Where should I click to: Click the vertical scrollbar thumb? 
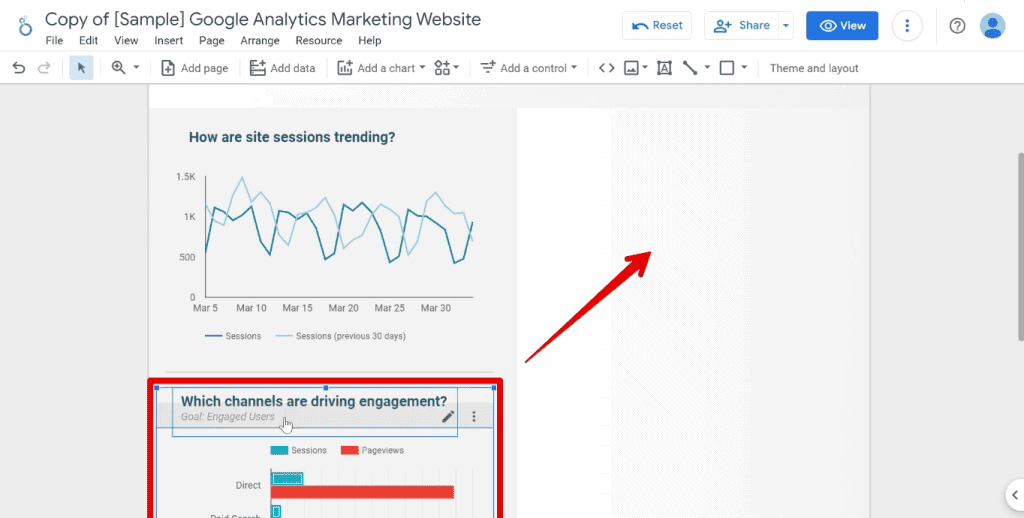click(1020, 246)
